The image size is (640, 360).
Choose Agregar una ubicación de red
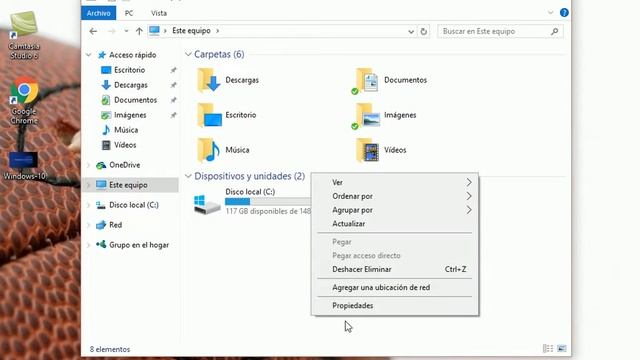(395, 287)
